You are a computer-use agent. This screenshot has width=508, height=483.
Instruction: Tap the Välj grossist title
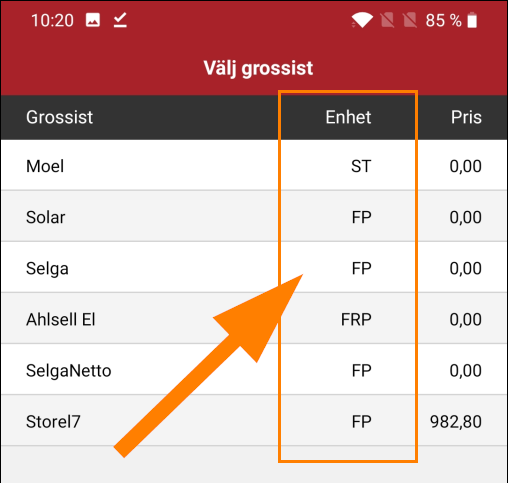click(258, 68)
